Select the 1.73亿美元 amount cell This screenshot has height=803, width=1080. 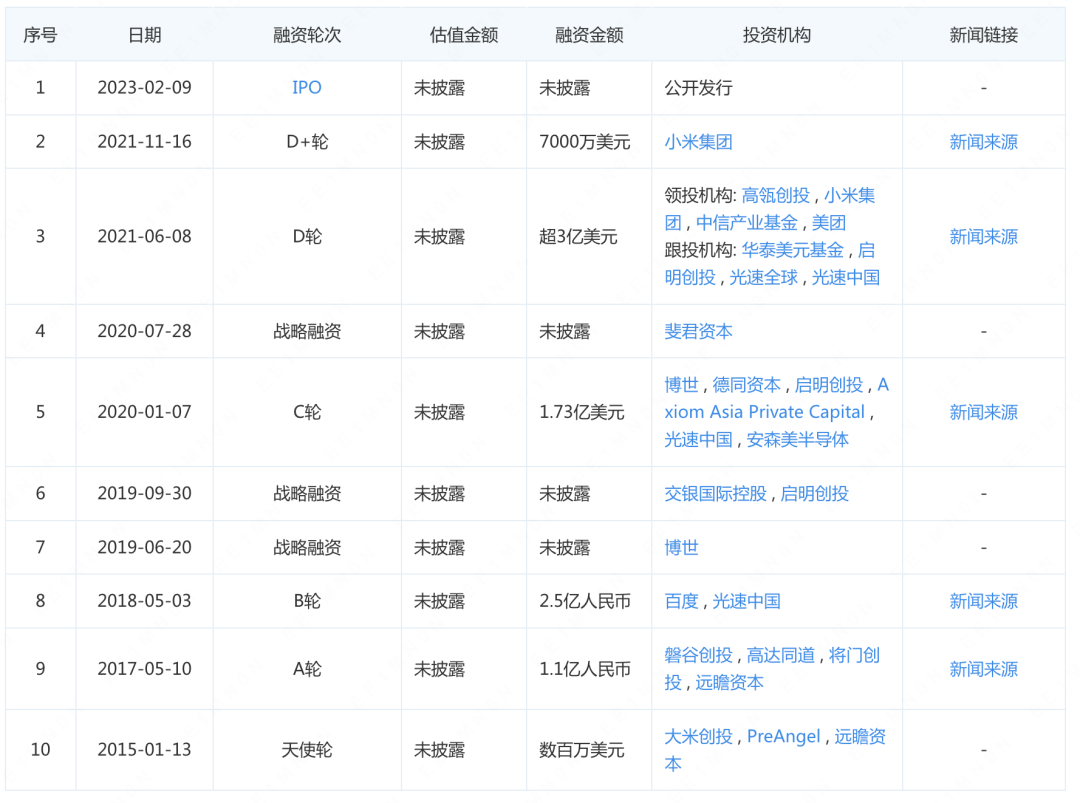(581, 413)
